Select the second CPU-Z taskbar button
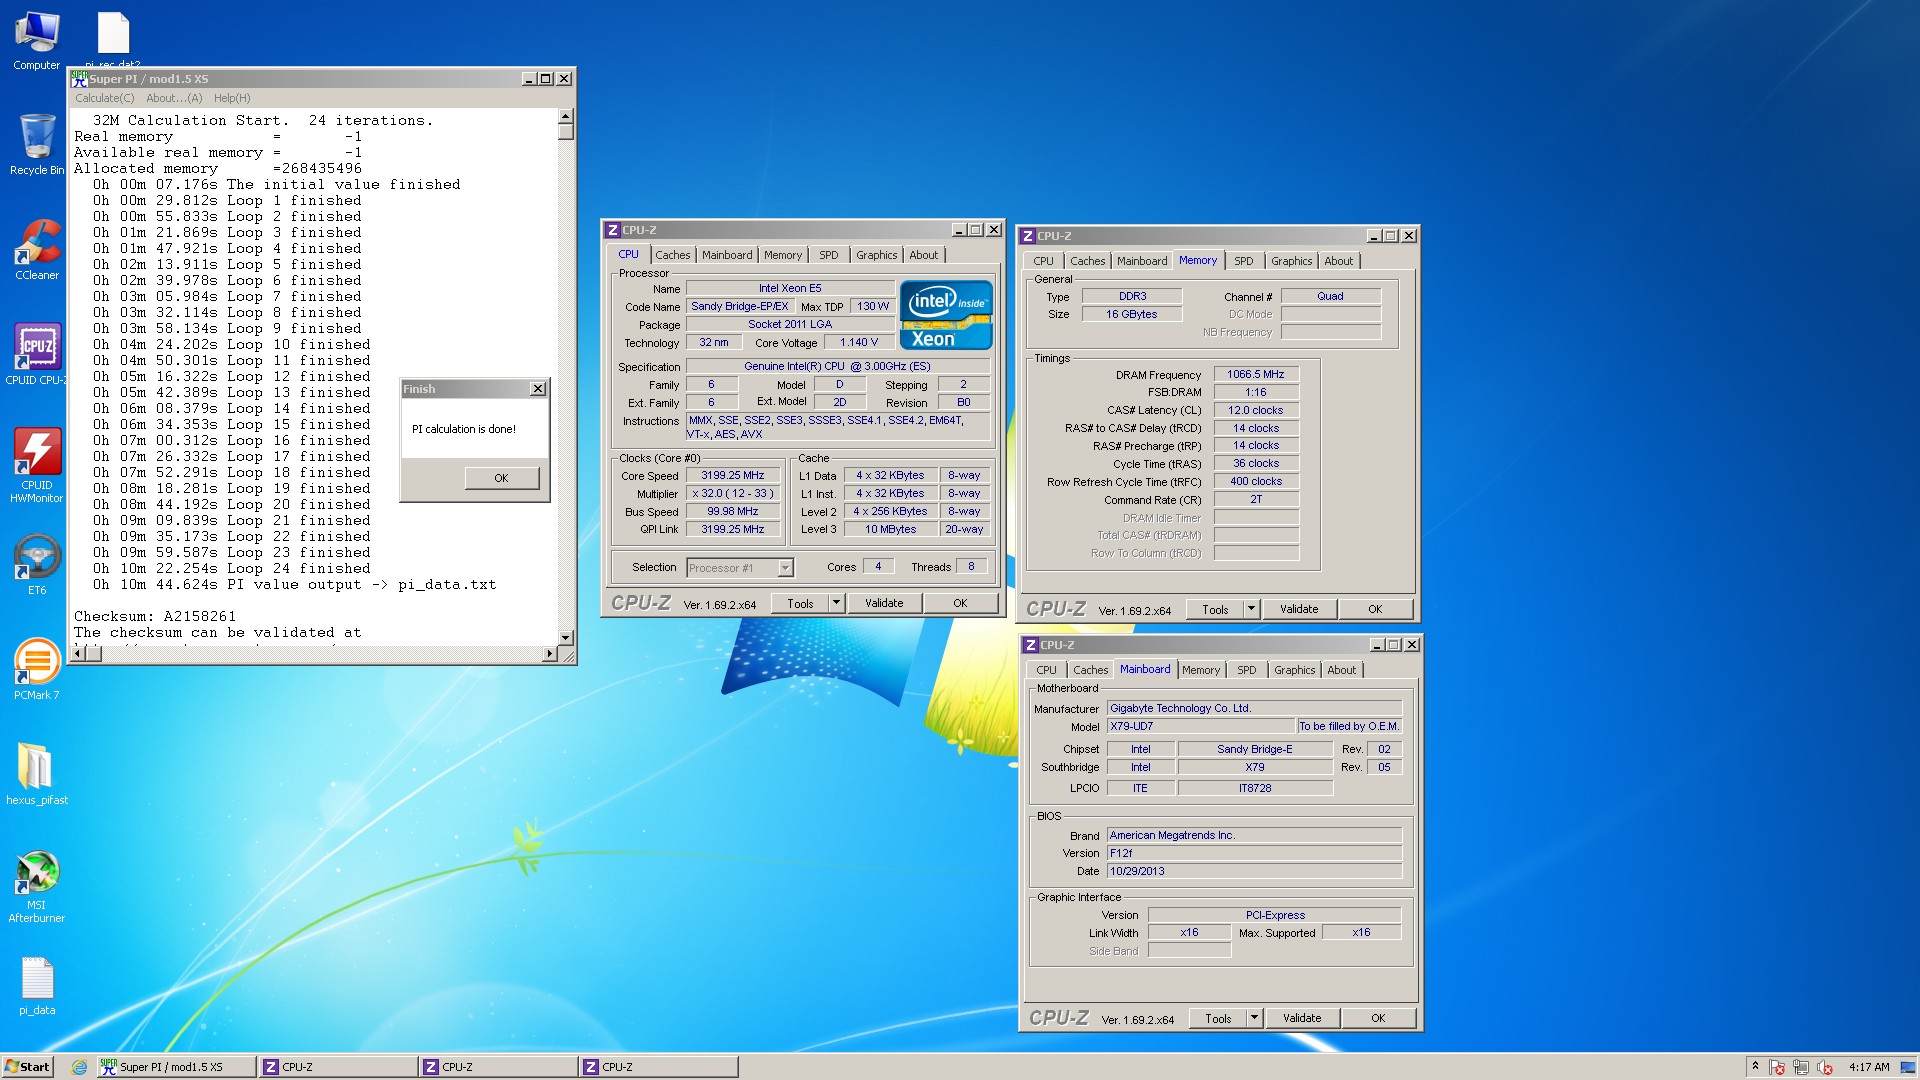The image size is (1920, 1080). 497,1067
